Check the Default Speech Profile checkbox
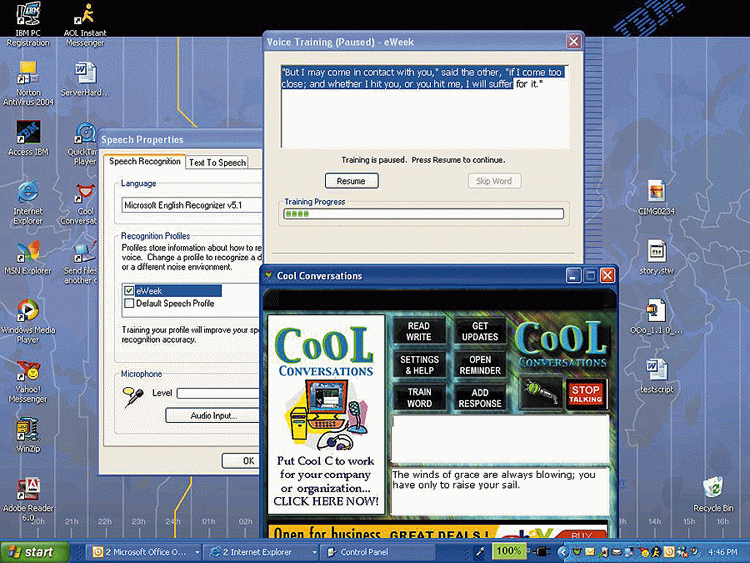This screenshot has height=563, width=750. (x=129, y=303)
